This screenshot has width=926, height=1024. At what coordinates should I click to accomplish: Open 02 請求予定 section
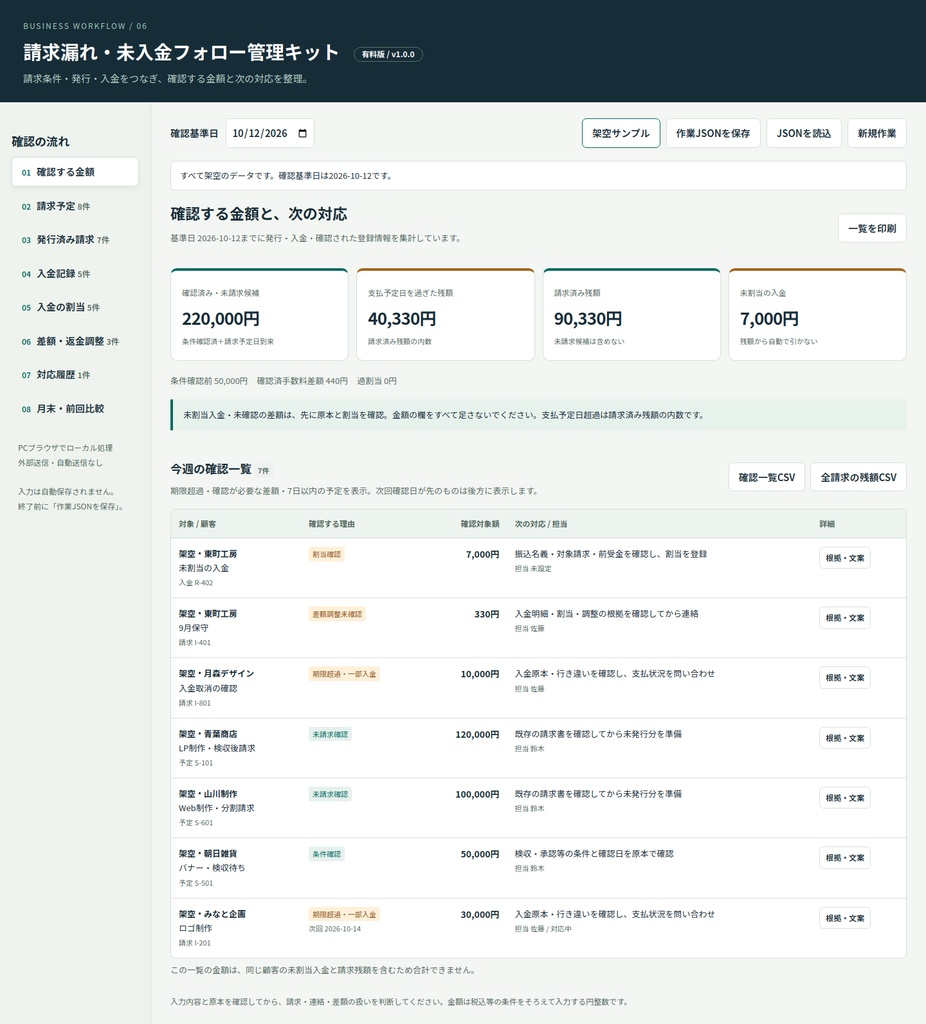coord(75,206)
